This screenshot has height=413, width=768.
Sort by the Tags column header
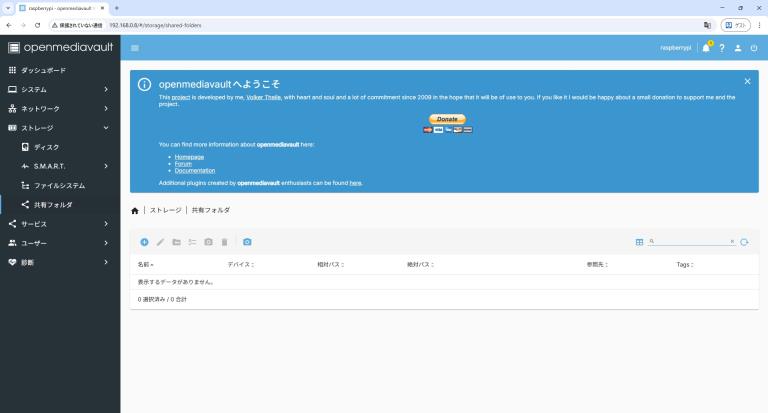click(685, 265)
